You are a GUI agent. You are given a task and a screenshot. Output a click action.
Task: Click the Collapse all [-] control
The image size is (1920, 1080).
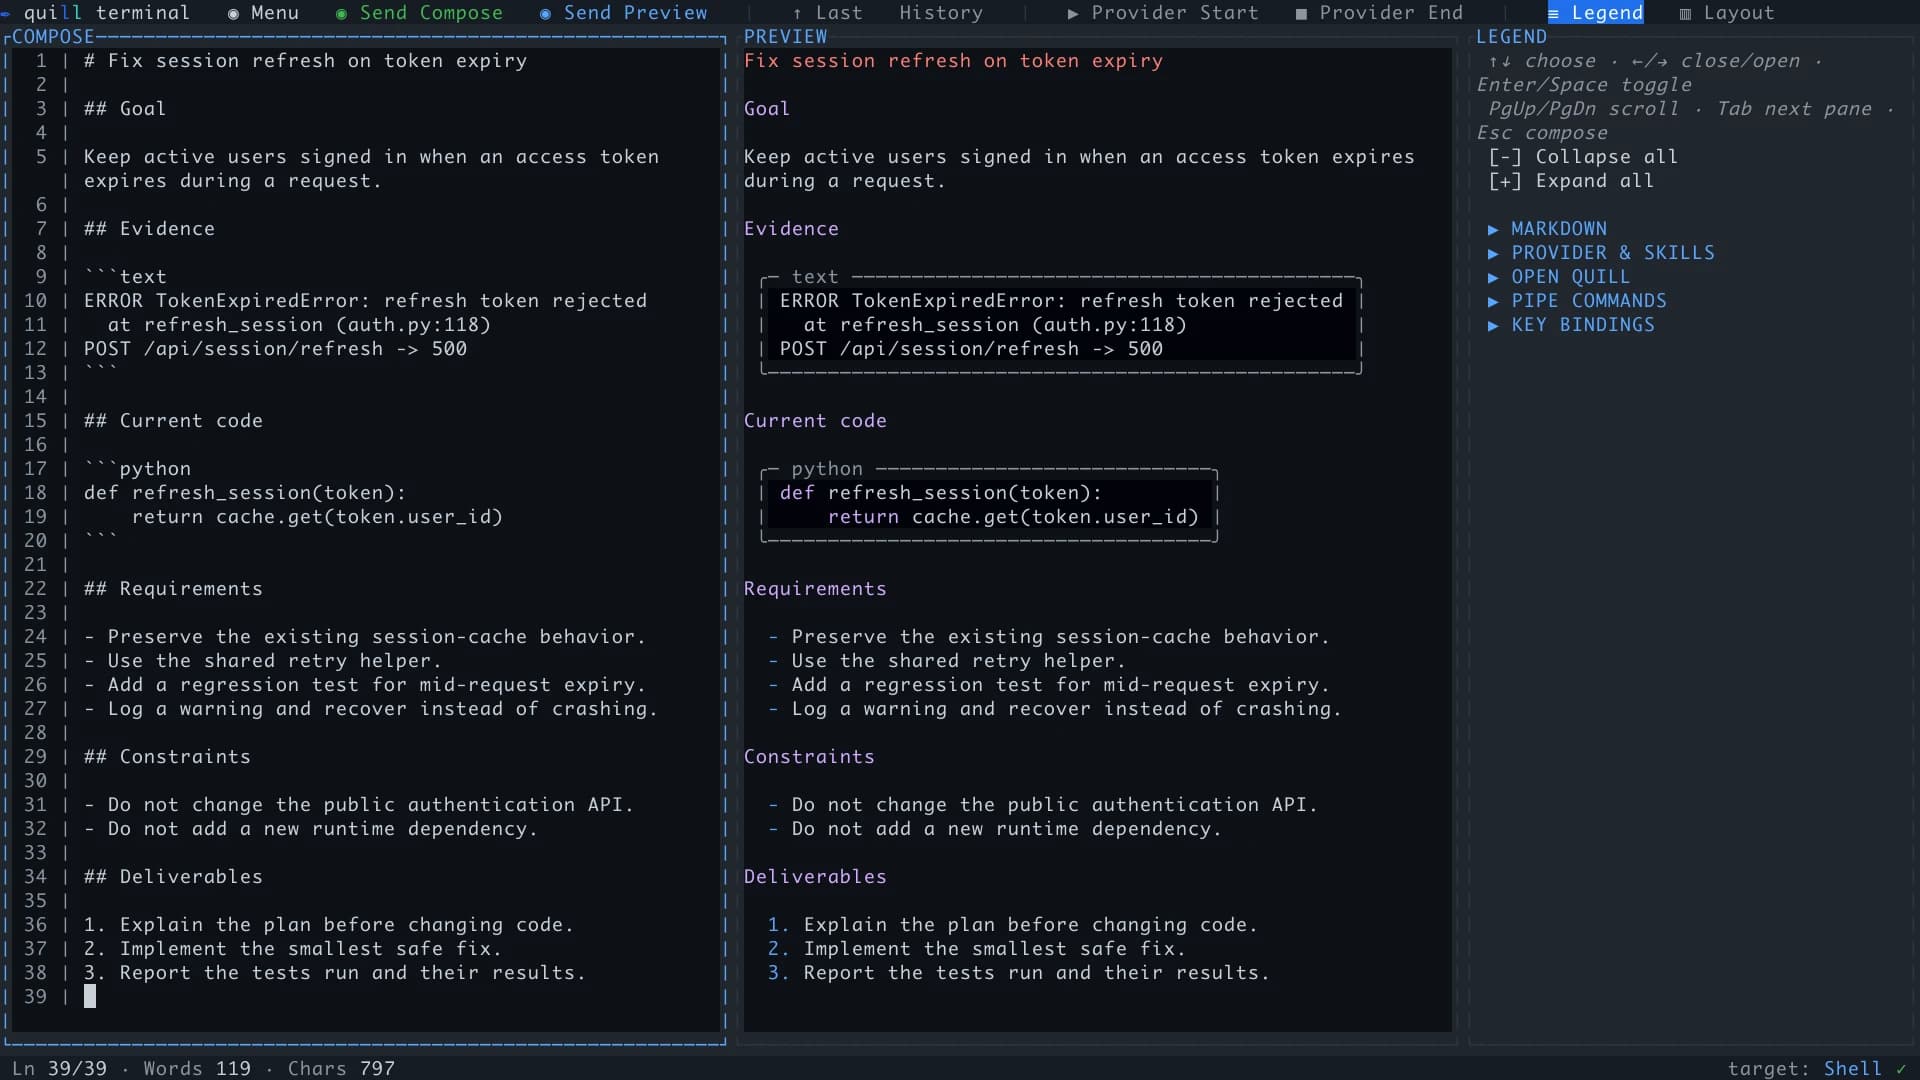[1583, 157]
